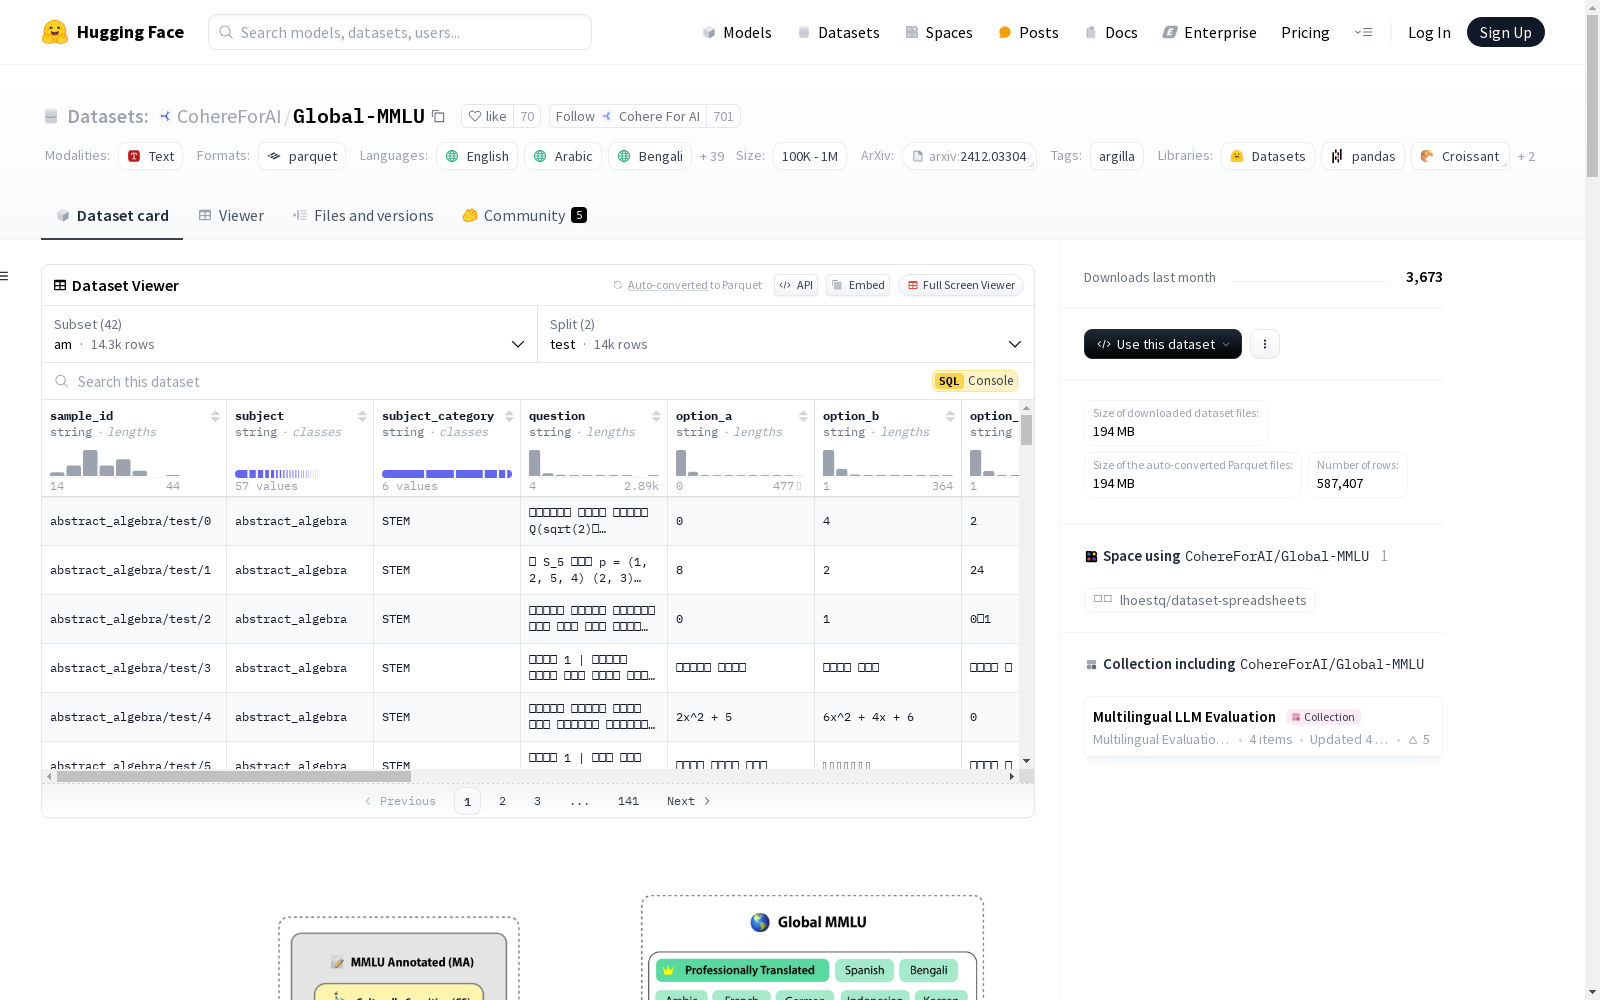The width and height of the screenshot is (1600, 1000).
Task: Click the Auto-converted to Parquet link
Action: click(x=667, y=285)
